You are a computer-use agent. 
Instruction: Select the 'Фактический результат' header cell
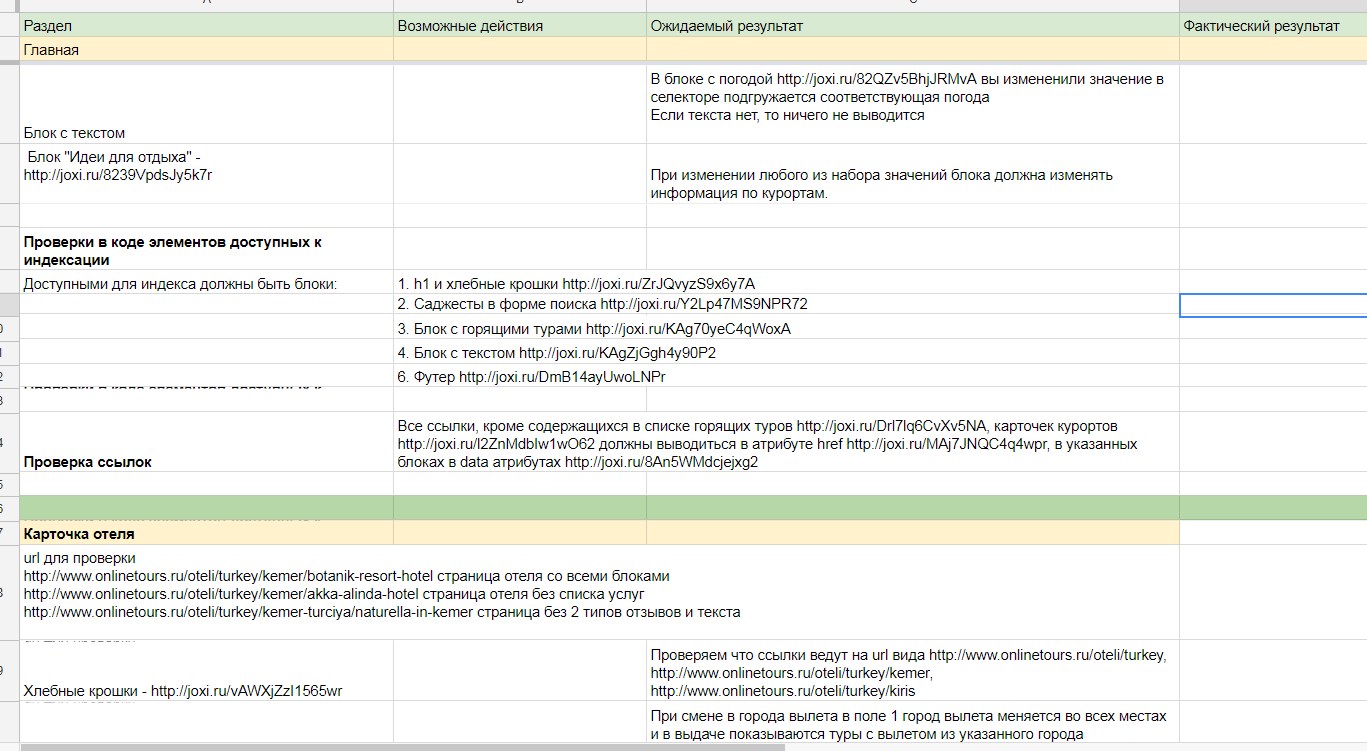click(x=1273, y=26)
